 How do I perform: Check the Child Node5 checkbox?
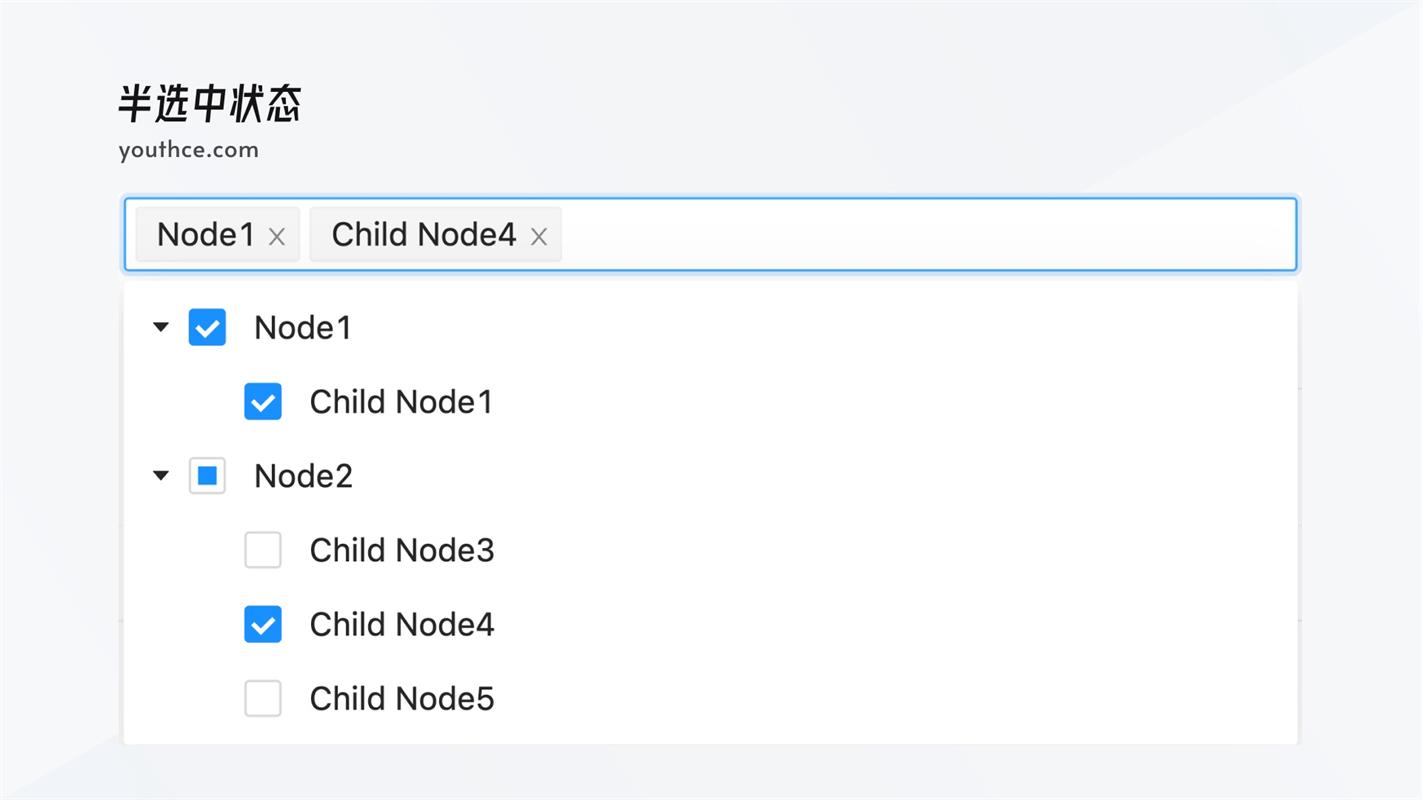263,698
